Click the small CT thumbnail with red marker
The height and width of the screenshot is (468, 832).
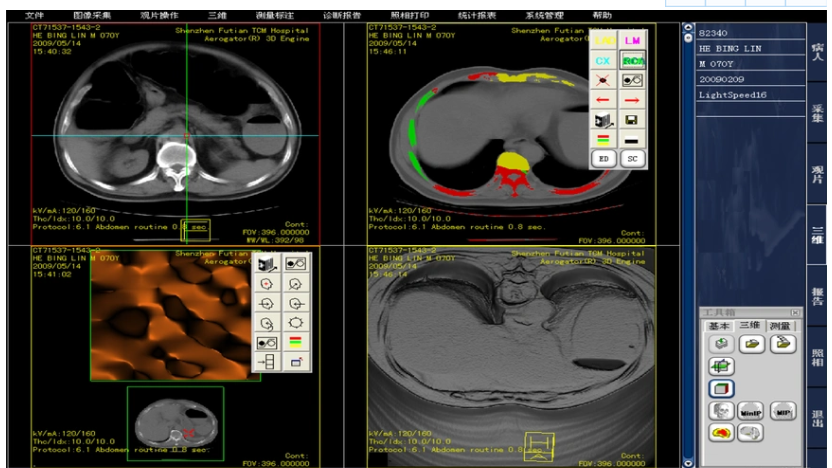[x=176, y=423]
